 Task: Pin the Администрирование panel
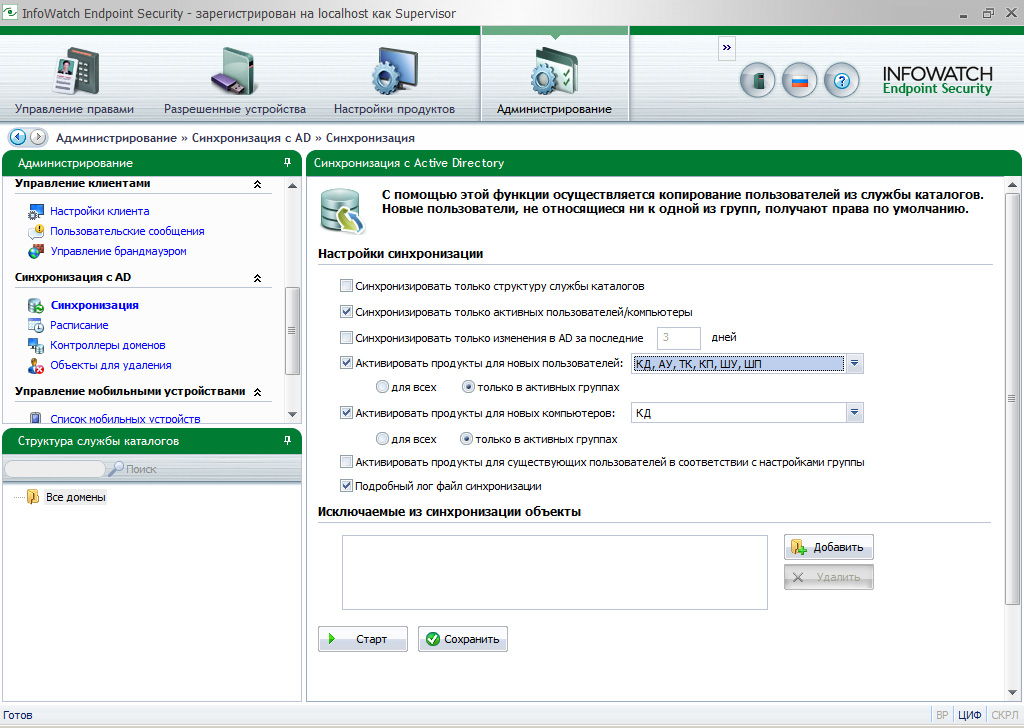pyautogui.click(x=287, y=163)
